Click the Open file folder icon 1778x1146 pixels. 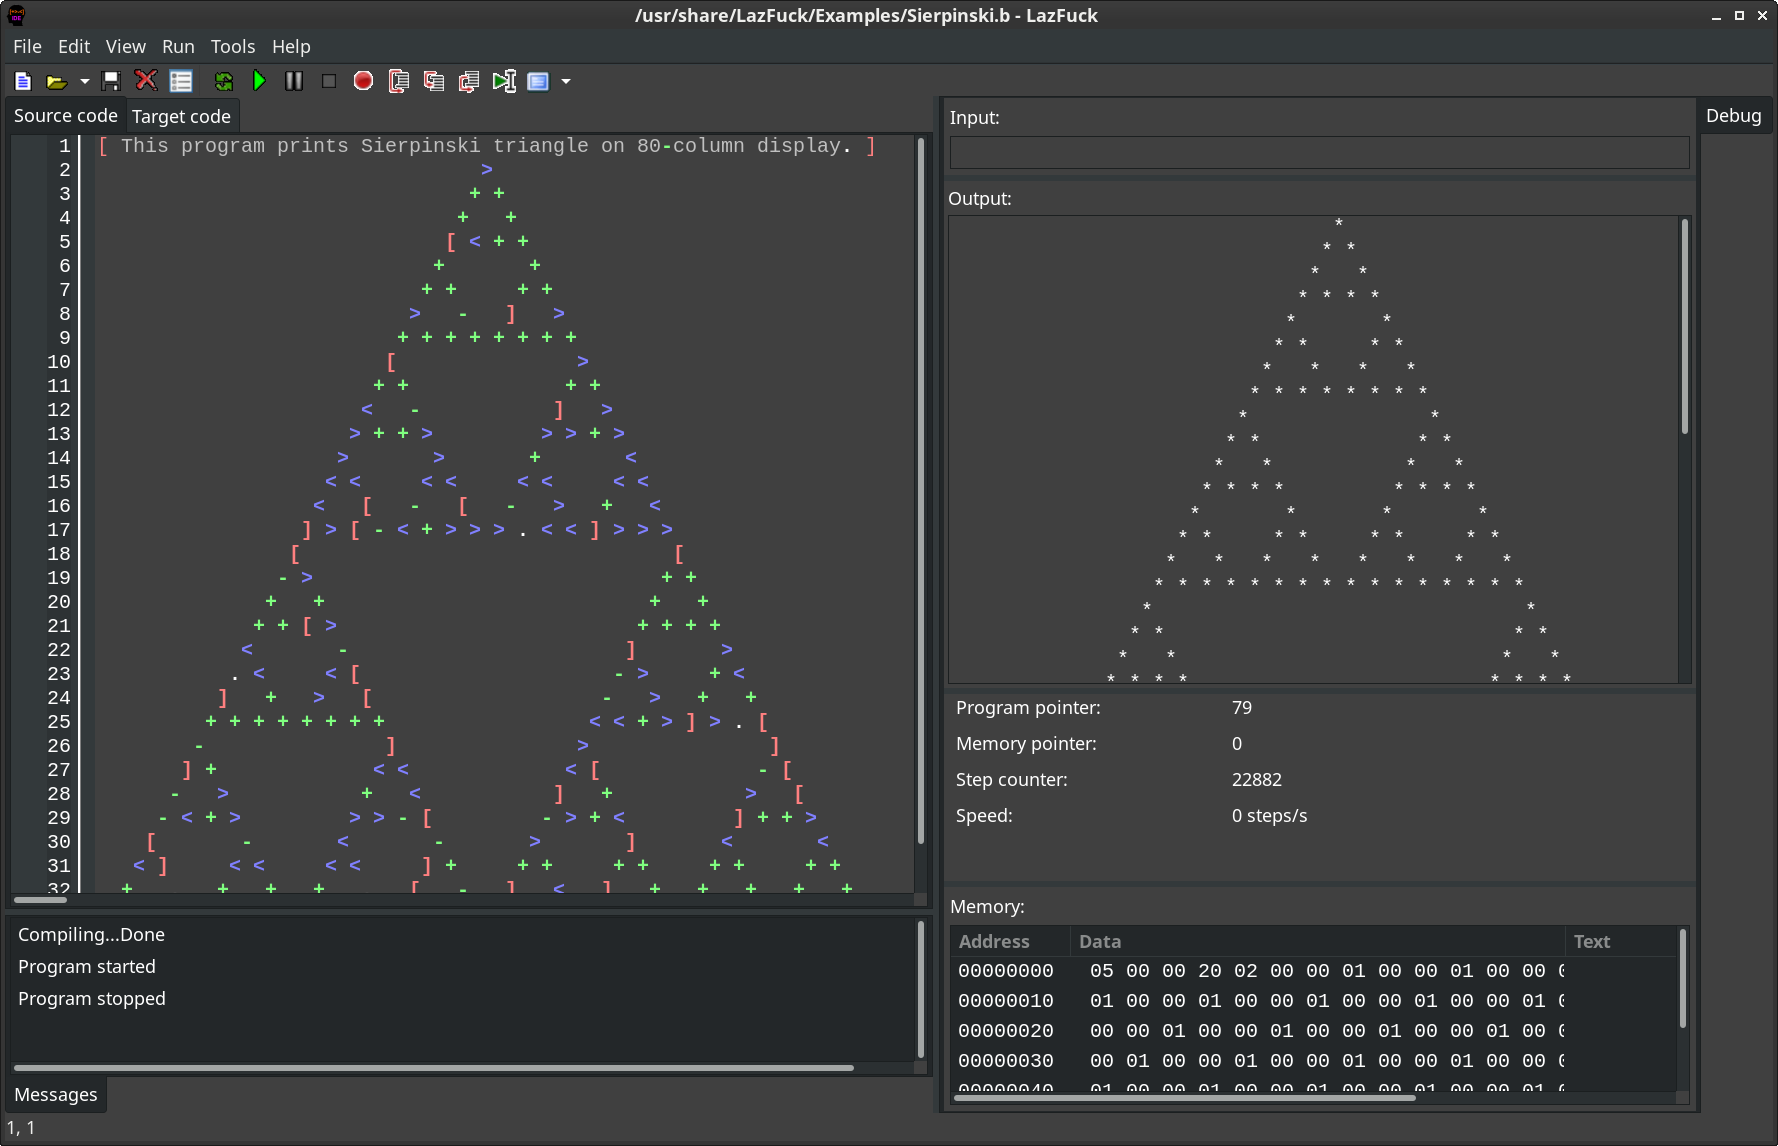[57, 81]
